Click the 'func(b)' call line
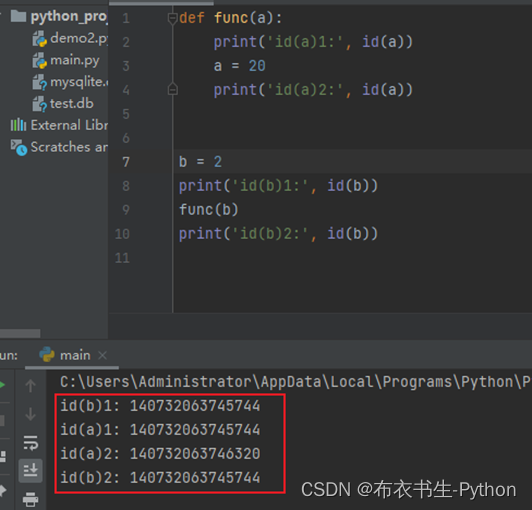 pyautogui.click(x=209, y=210)
